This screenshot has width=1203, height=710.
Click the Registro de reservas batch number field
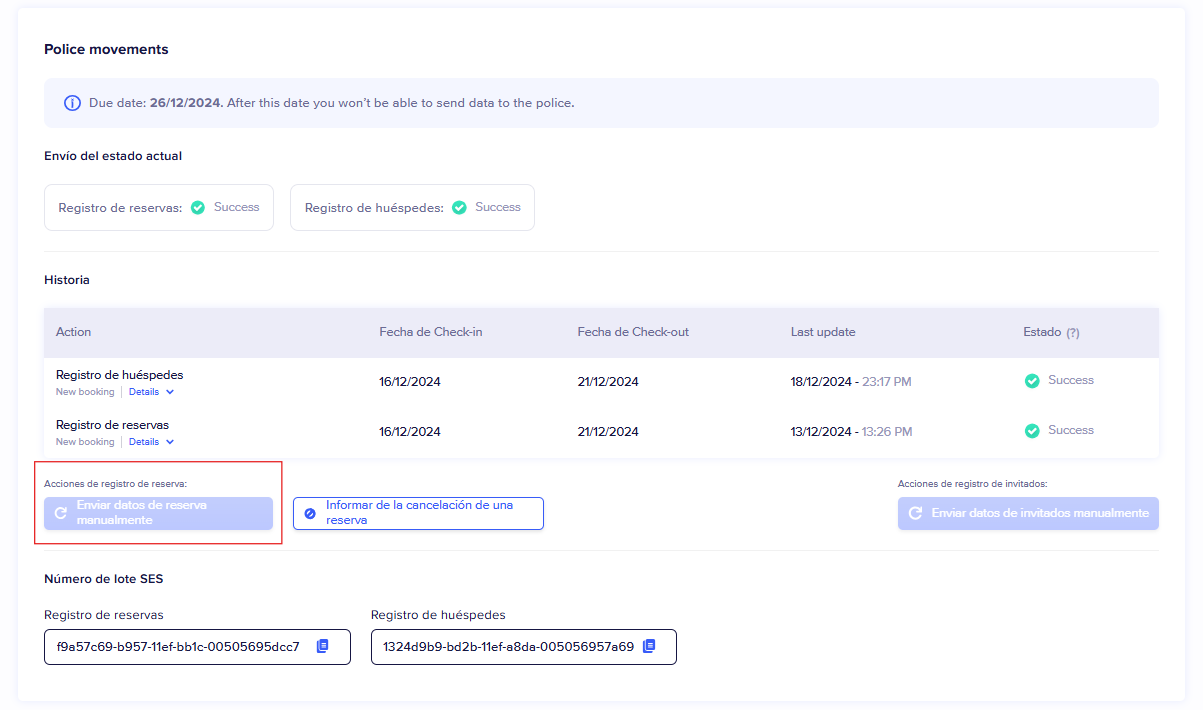(x=178, y=647)
